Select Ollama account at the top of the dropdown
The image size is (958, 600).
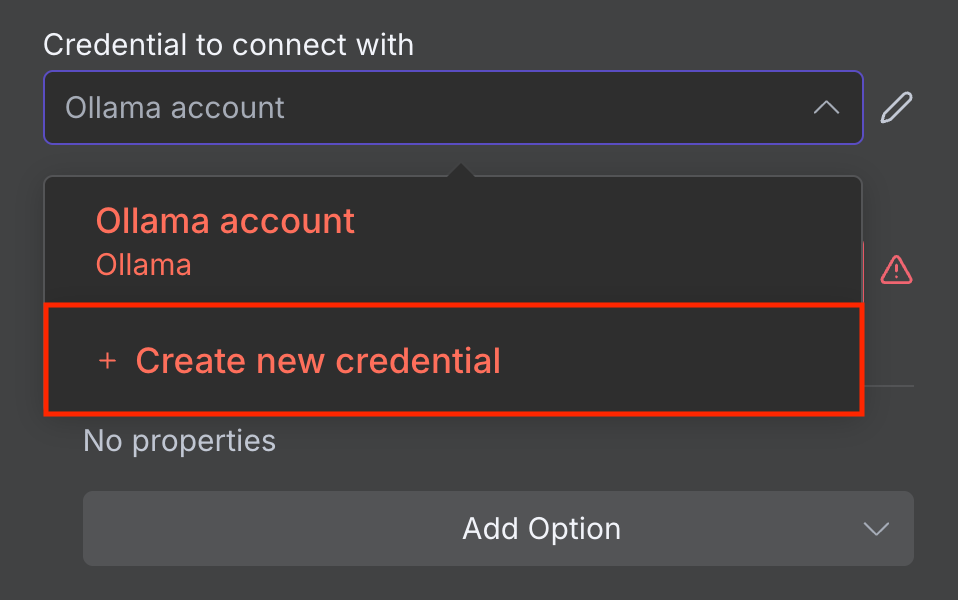tap(225, 221)
